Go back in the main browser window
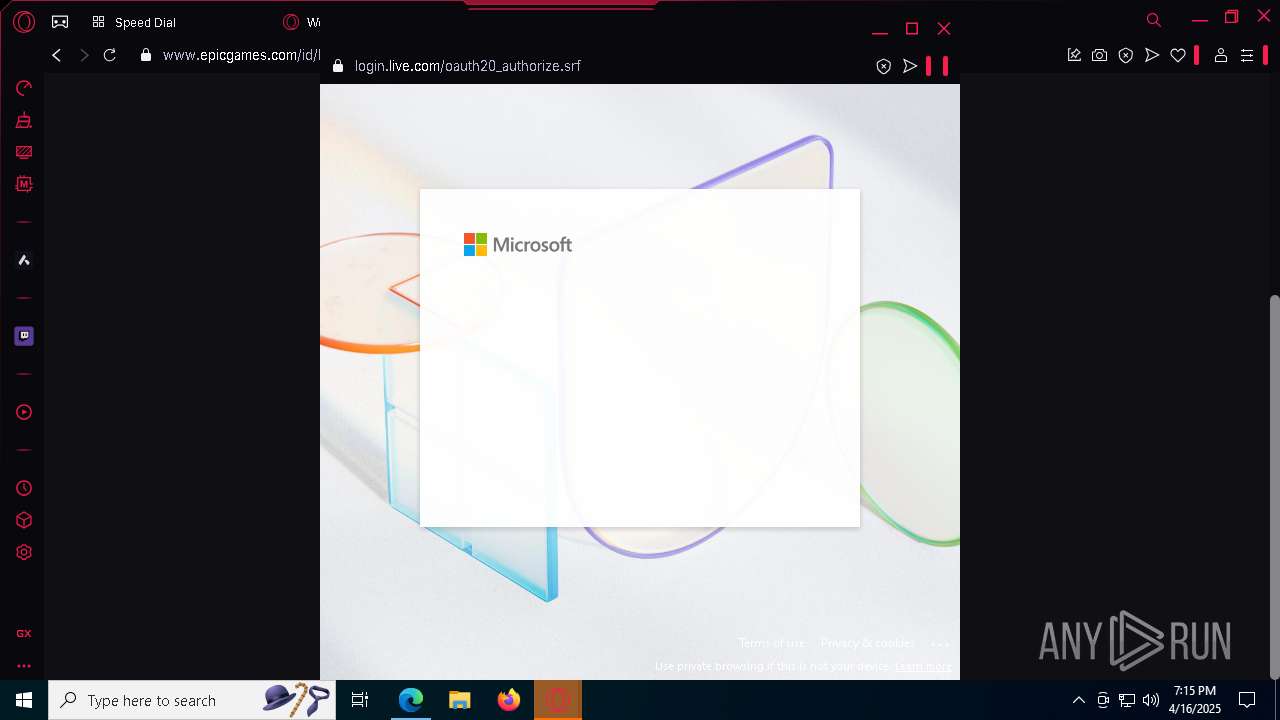The height and width of the screenshot is (720, 1280). pos(57,55)
